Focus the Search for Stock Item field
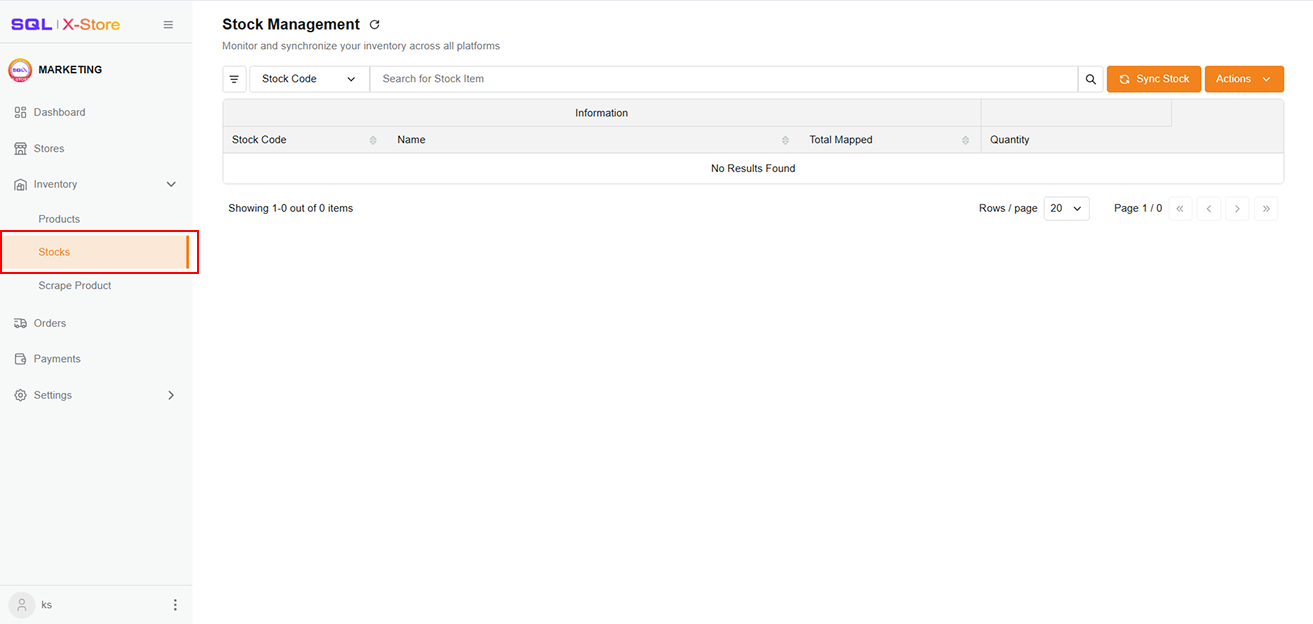 [x=724, y=79]
